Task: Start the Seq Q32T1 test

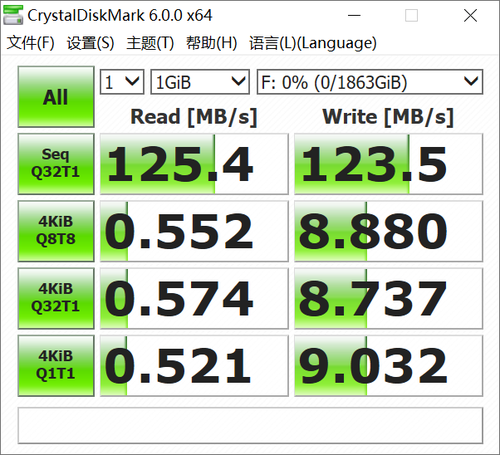Action: pos(56,164)
